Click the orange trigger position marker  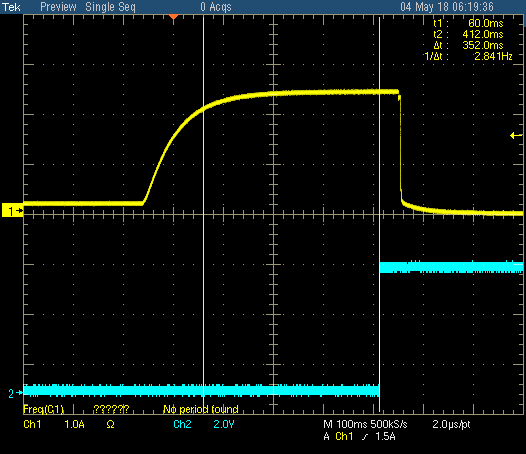[173, 16]
